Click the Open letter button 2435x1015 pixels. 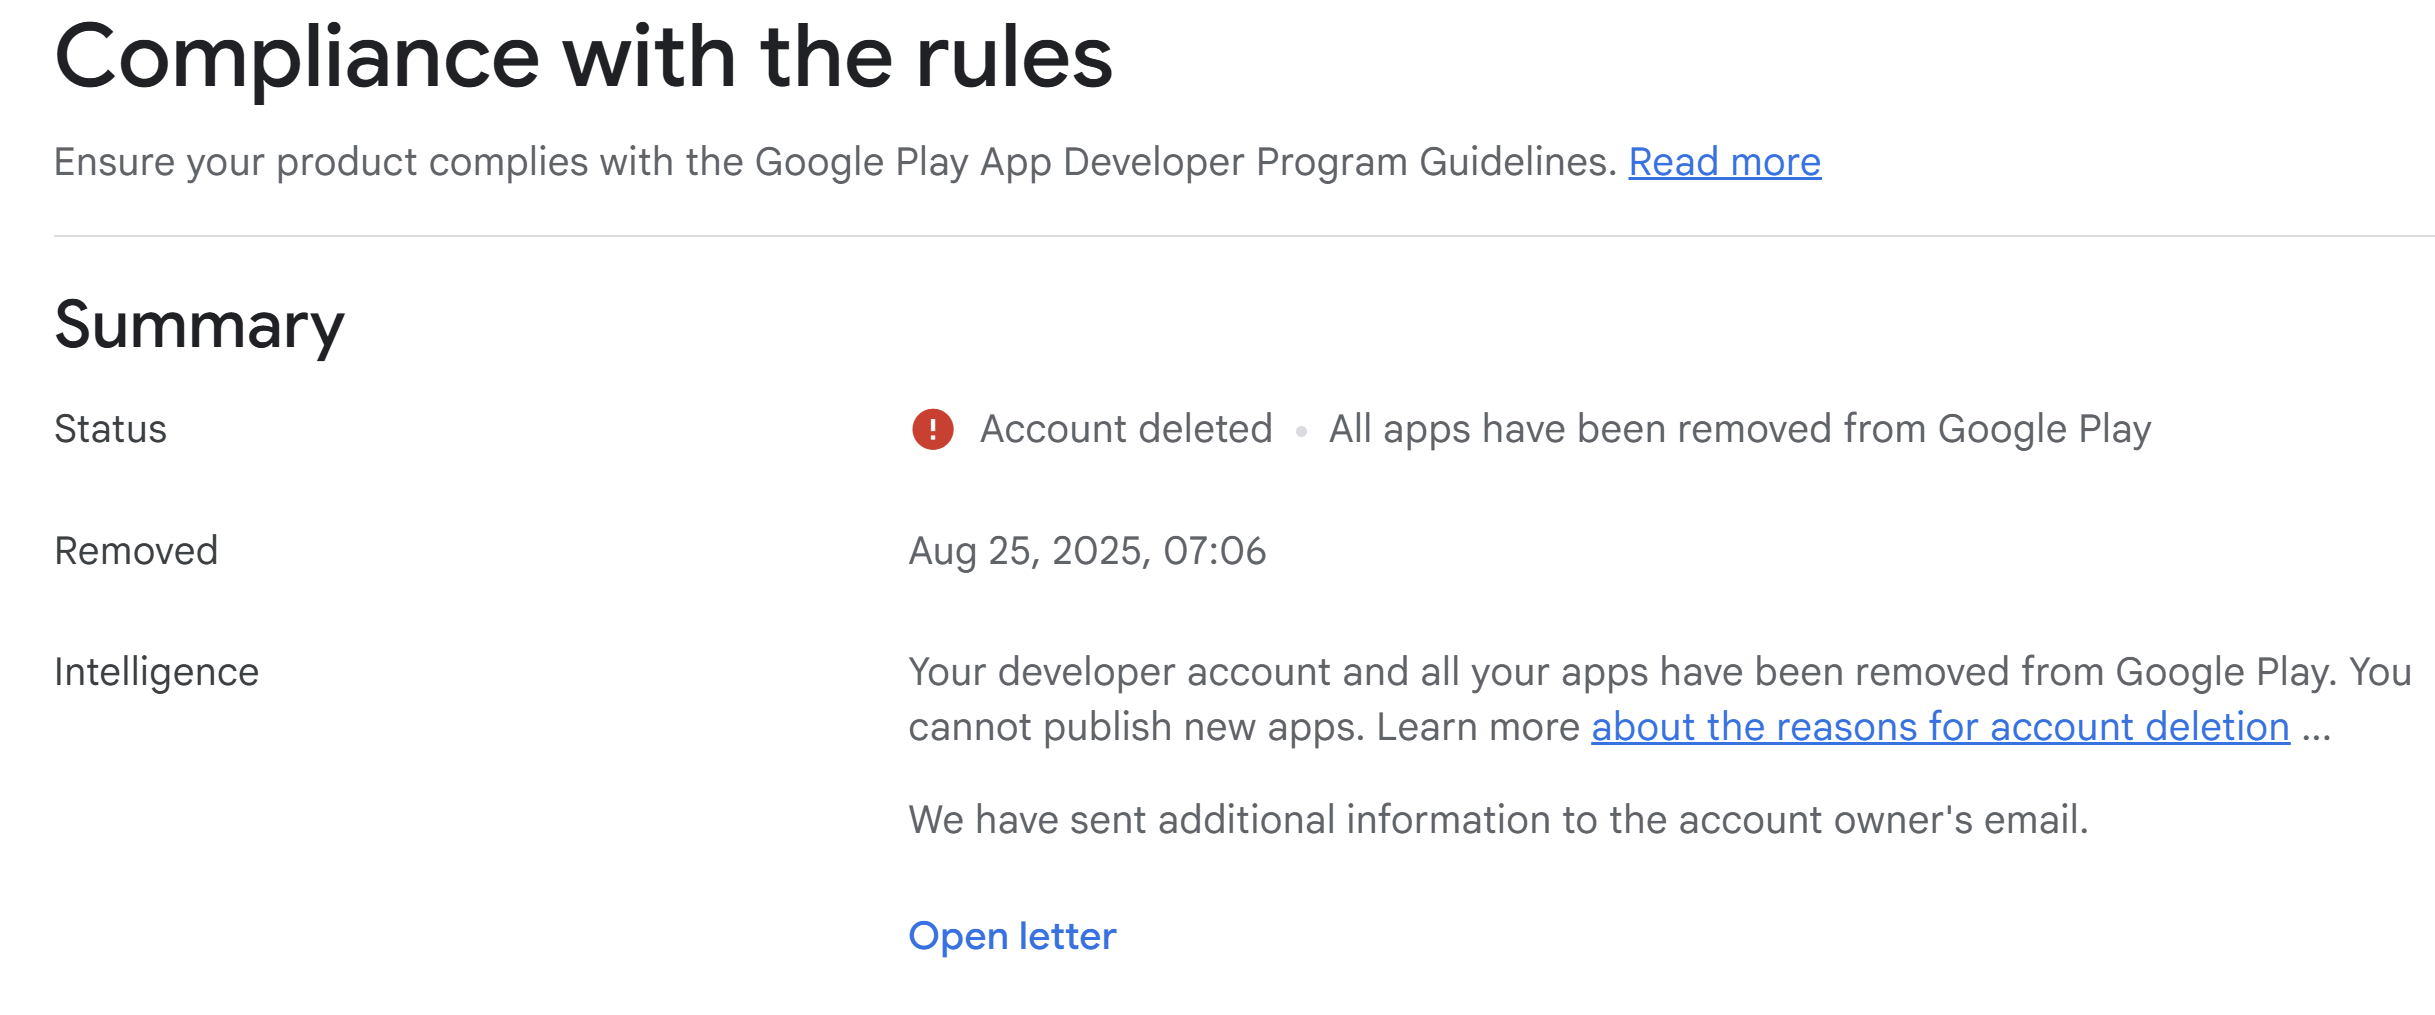(x=1012, y=936)
